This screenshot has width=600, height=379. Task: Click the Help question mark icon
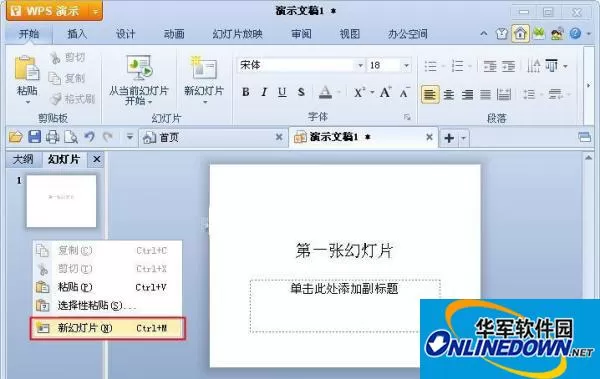(x=575, y=34)
